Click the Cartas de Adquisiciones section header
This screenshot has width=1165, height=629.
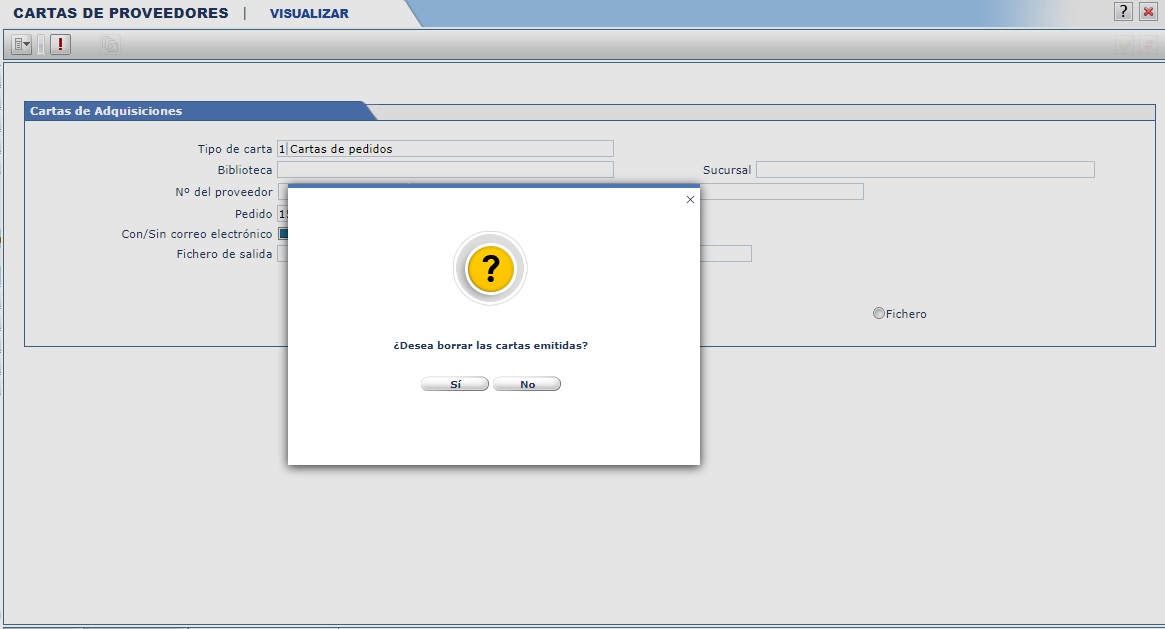click(x=106, y=111)
